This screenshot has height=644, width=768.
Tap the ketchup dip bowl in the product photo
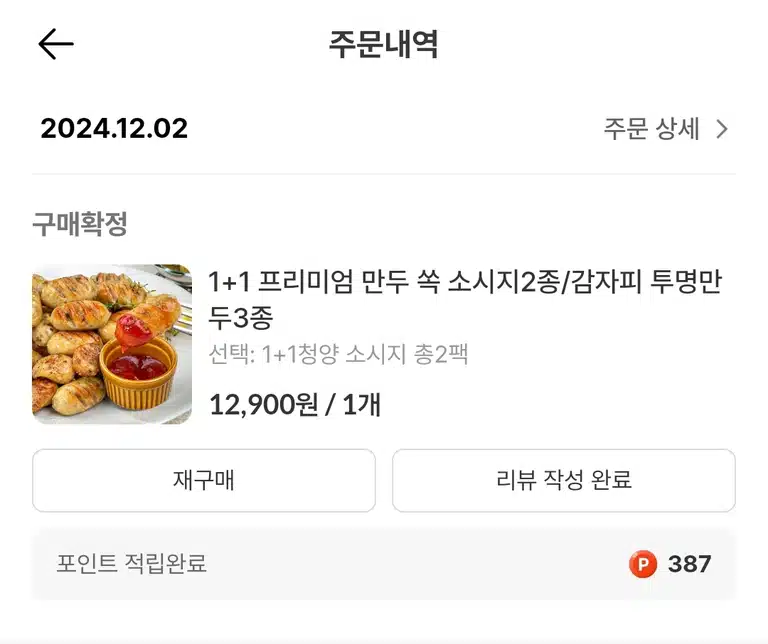pyautogui.click(x=138, y=375)
